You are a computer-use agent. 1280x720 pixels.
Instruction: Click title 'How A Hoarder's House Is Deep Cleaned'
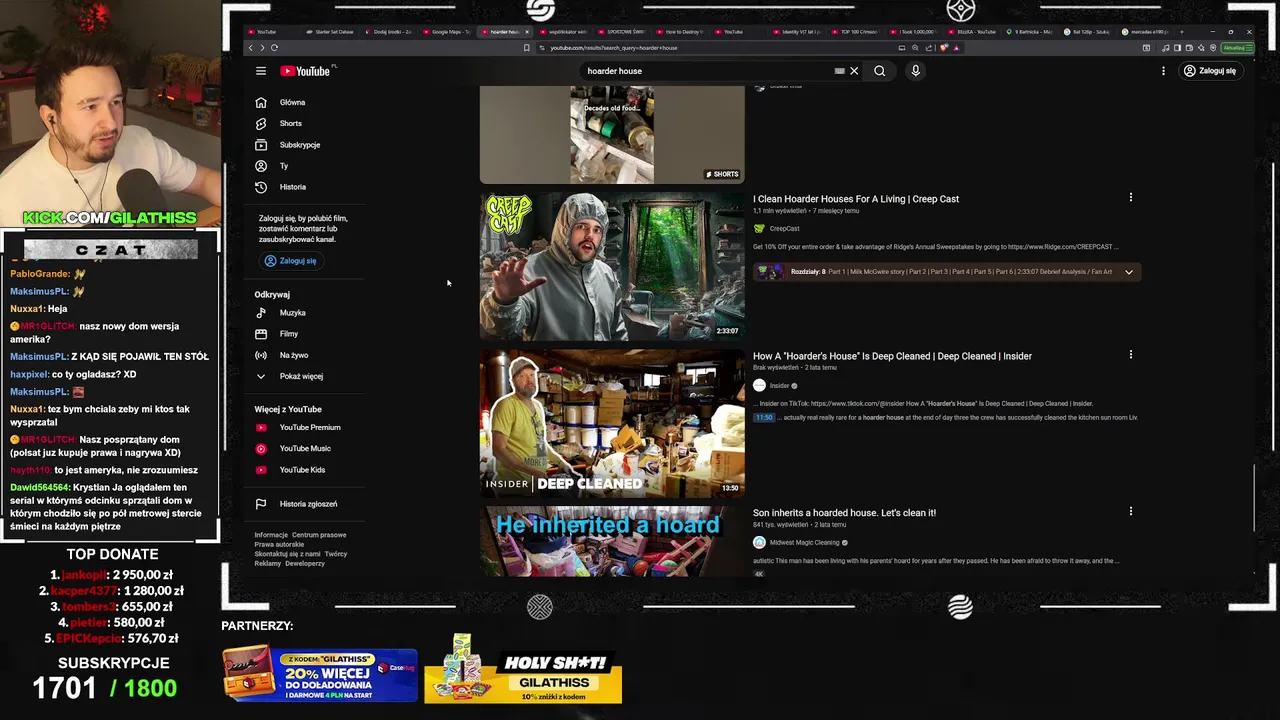[x=892, y=356]
